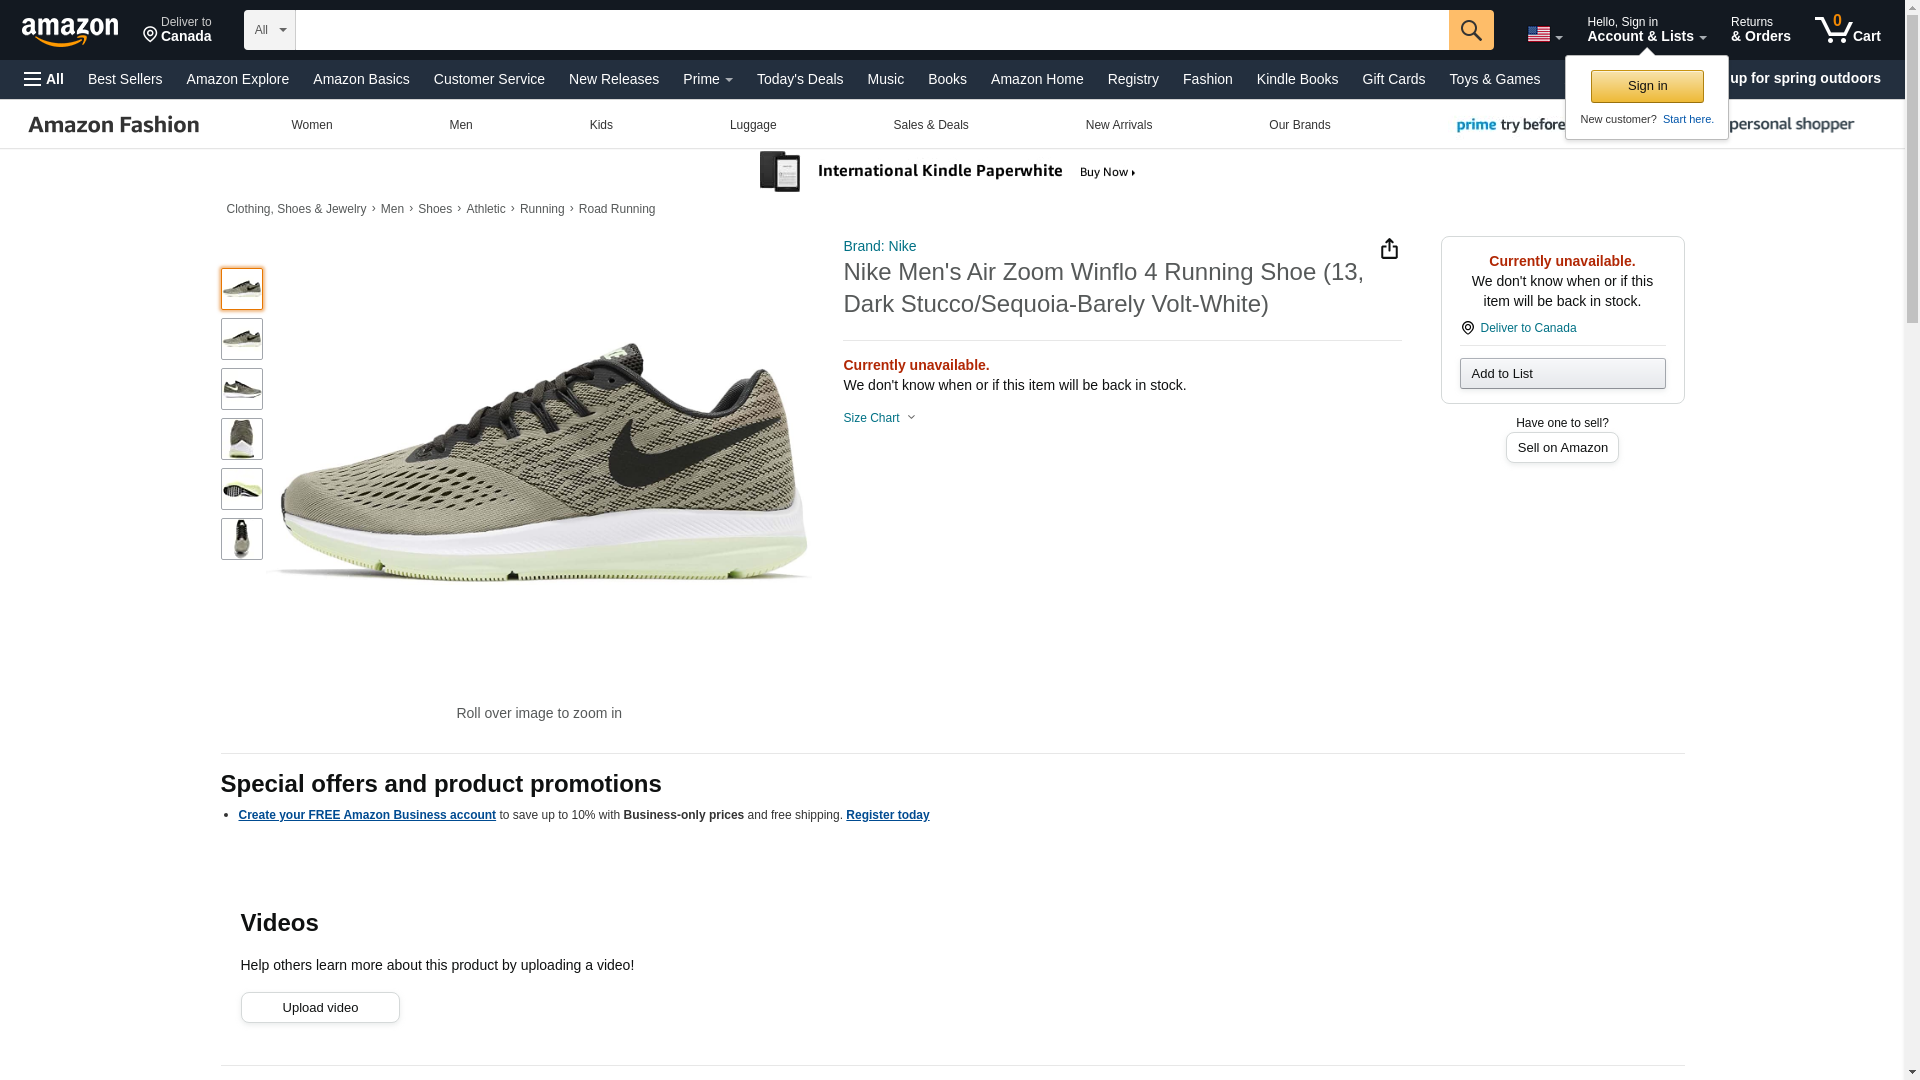Click the Amazon logo
The image size is (1920, 1080).
pyautogui.click(x=70, y=31)
